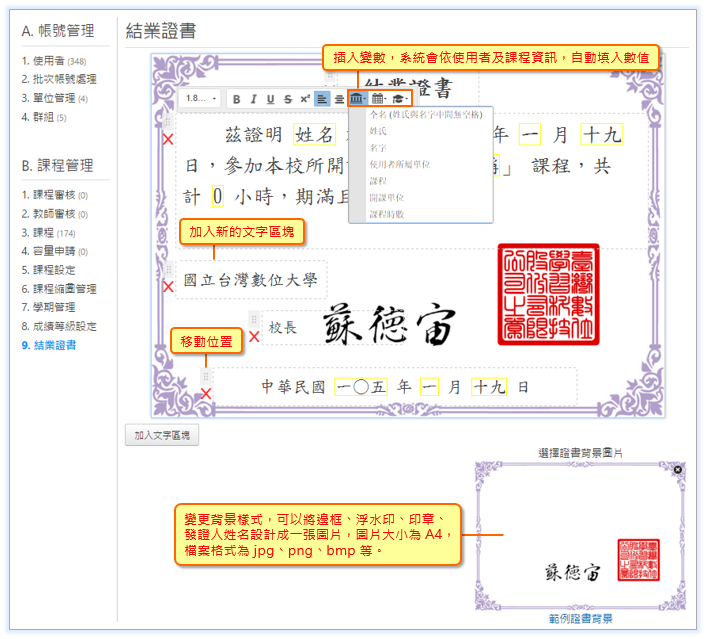
Task: Click the 加入文字區塊 button
Action: (161, 435)
